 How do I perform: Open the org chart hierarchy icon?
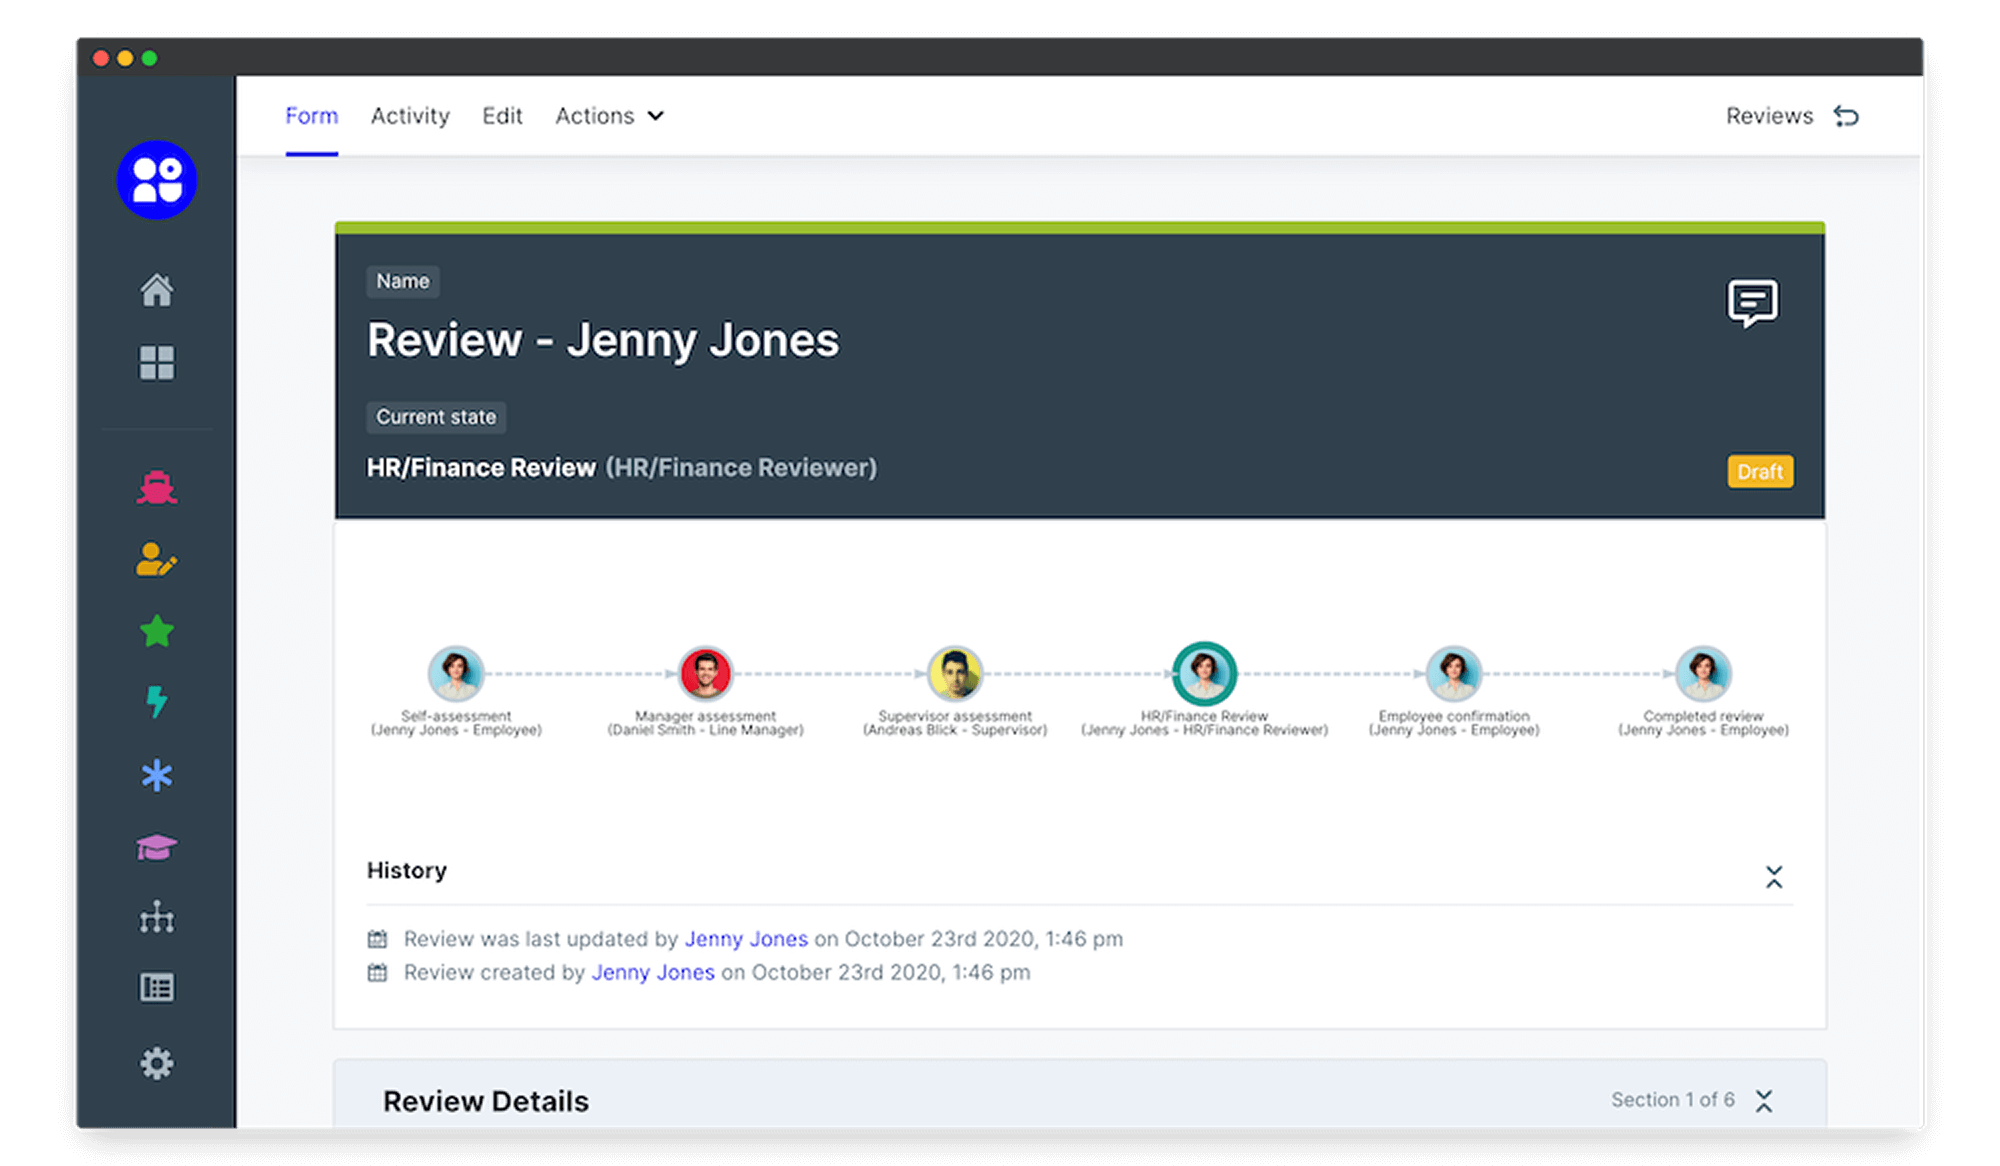[x=157, y=917]
